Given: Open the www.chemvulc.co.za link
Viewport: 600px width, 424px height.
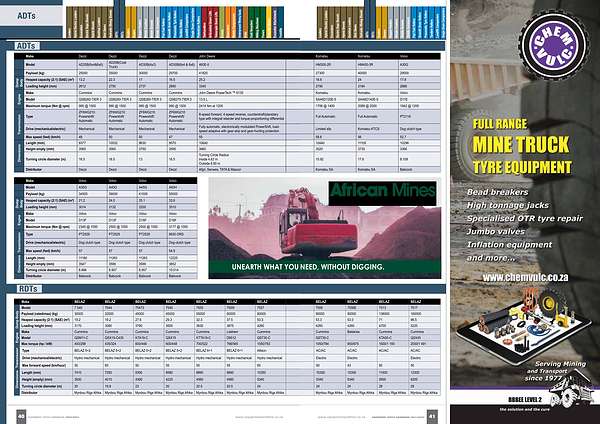Looking at the screenshot, I should (x=525, y=277).
